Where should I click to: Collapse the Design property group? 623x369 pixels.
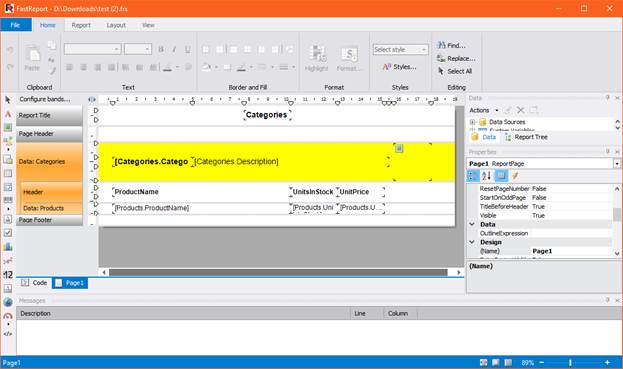[472, 242]
